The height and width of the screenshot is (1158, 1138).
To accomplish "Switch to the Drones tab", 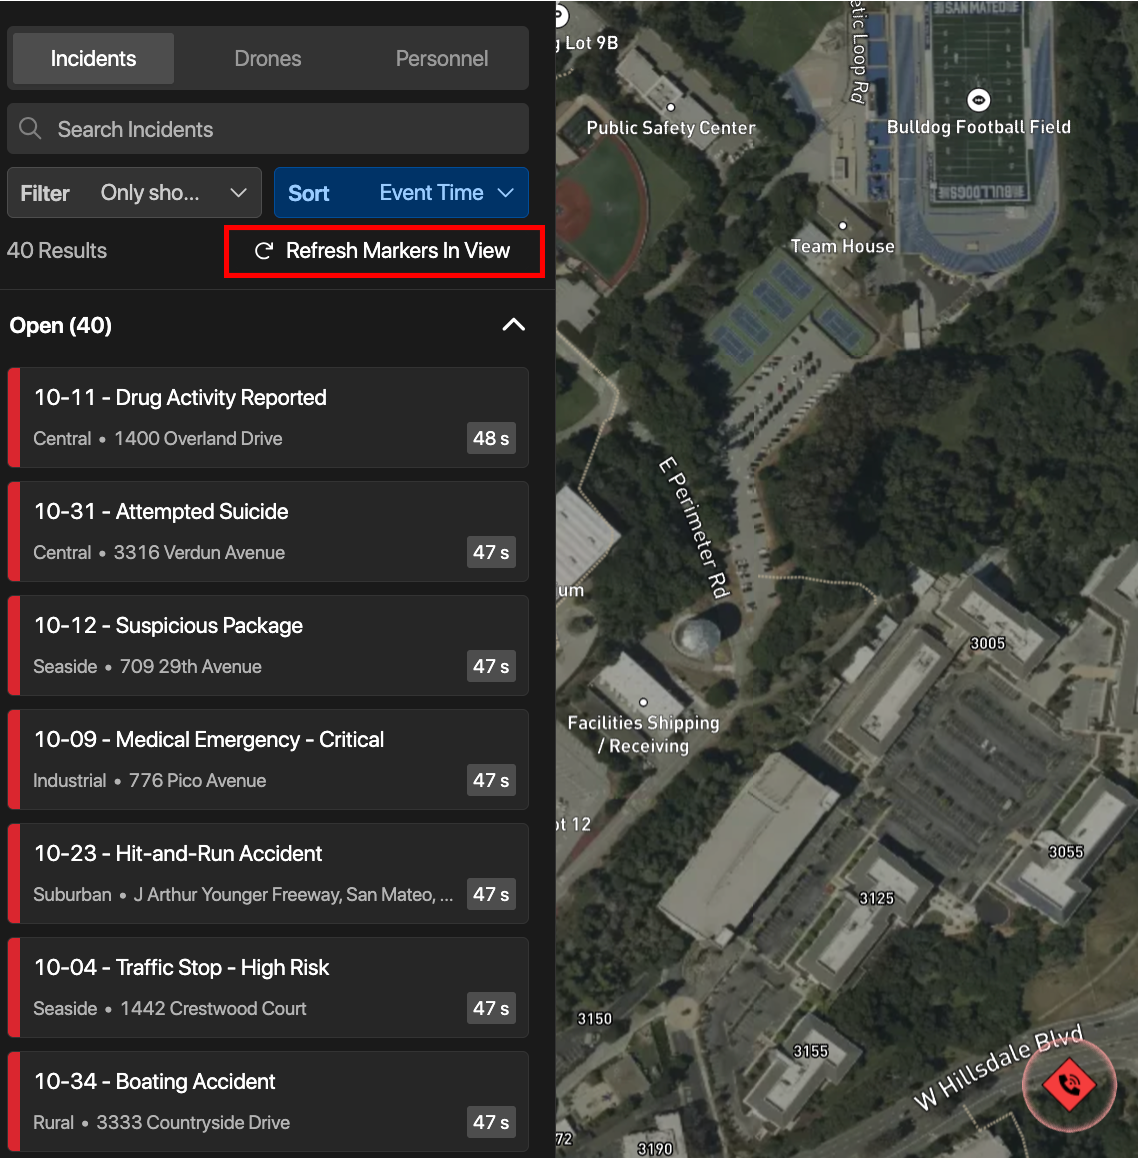I will coord(267,59).
